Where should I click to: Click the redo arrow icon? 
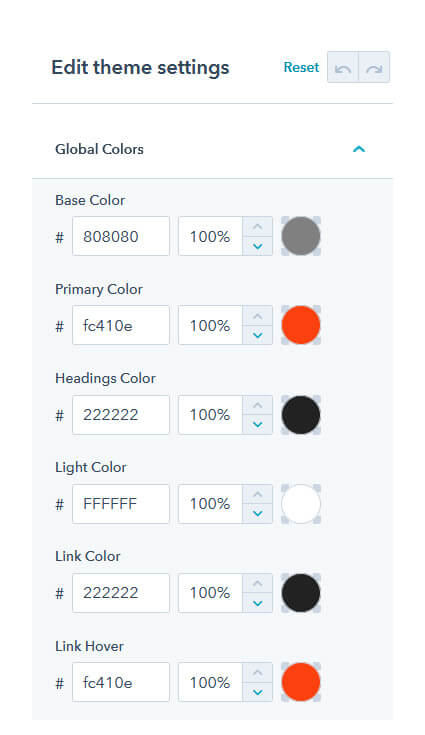coord(374,68)
